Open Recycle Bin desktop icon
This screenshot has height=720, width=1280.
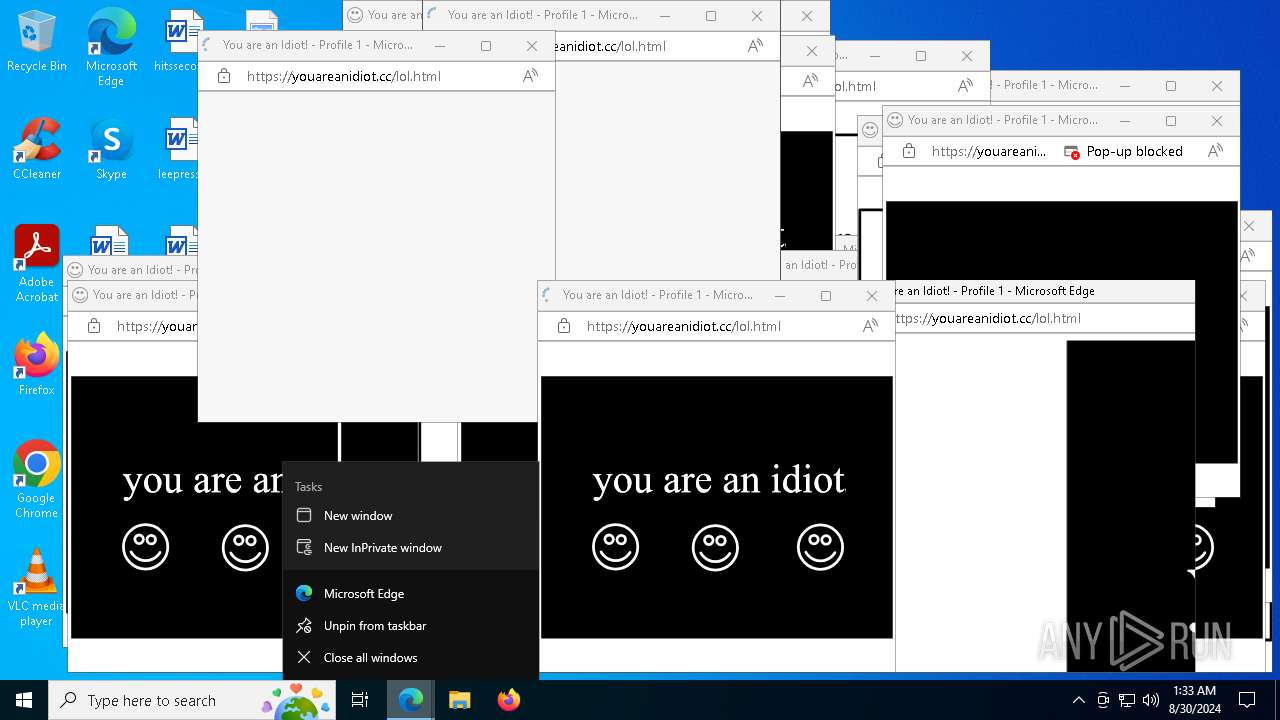[x=37, y=42]
